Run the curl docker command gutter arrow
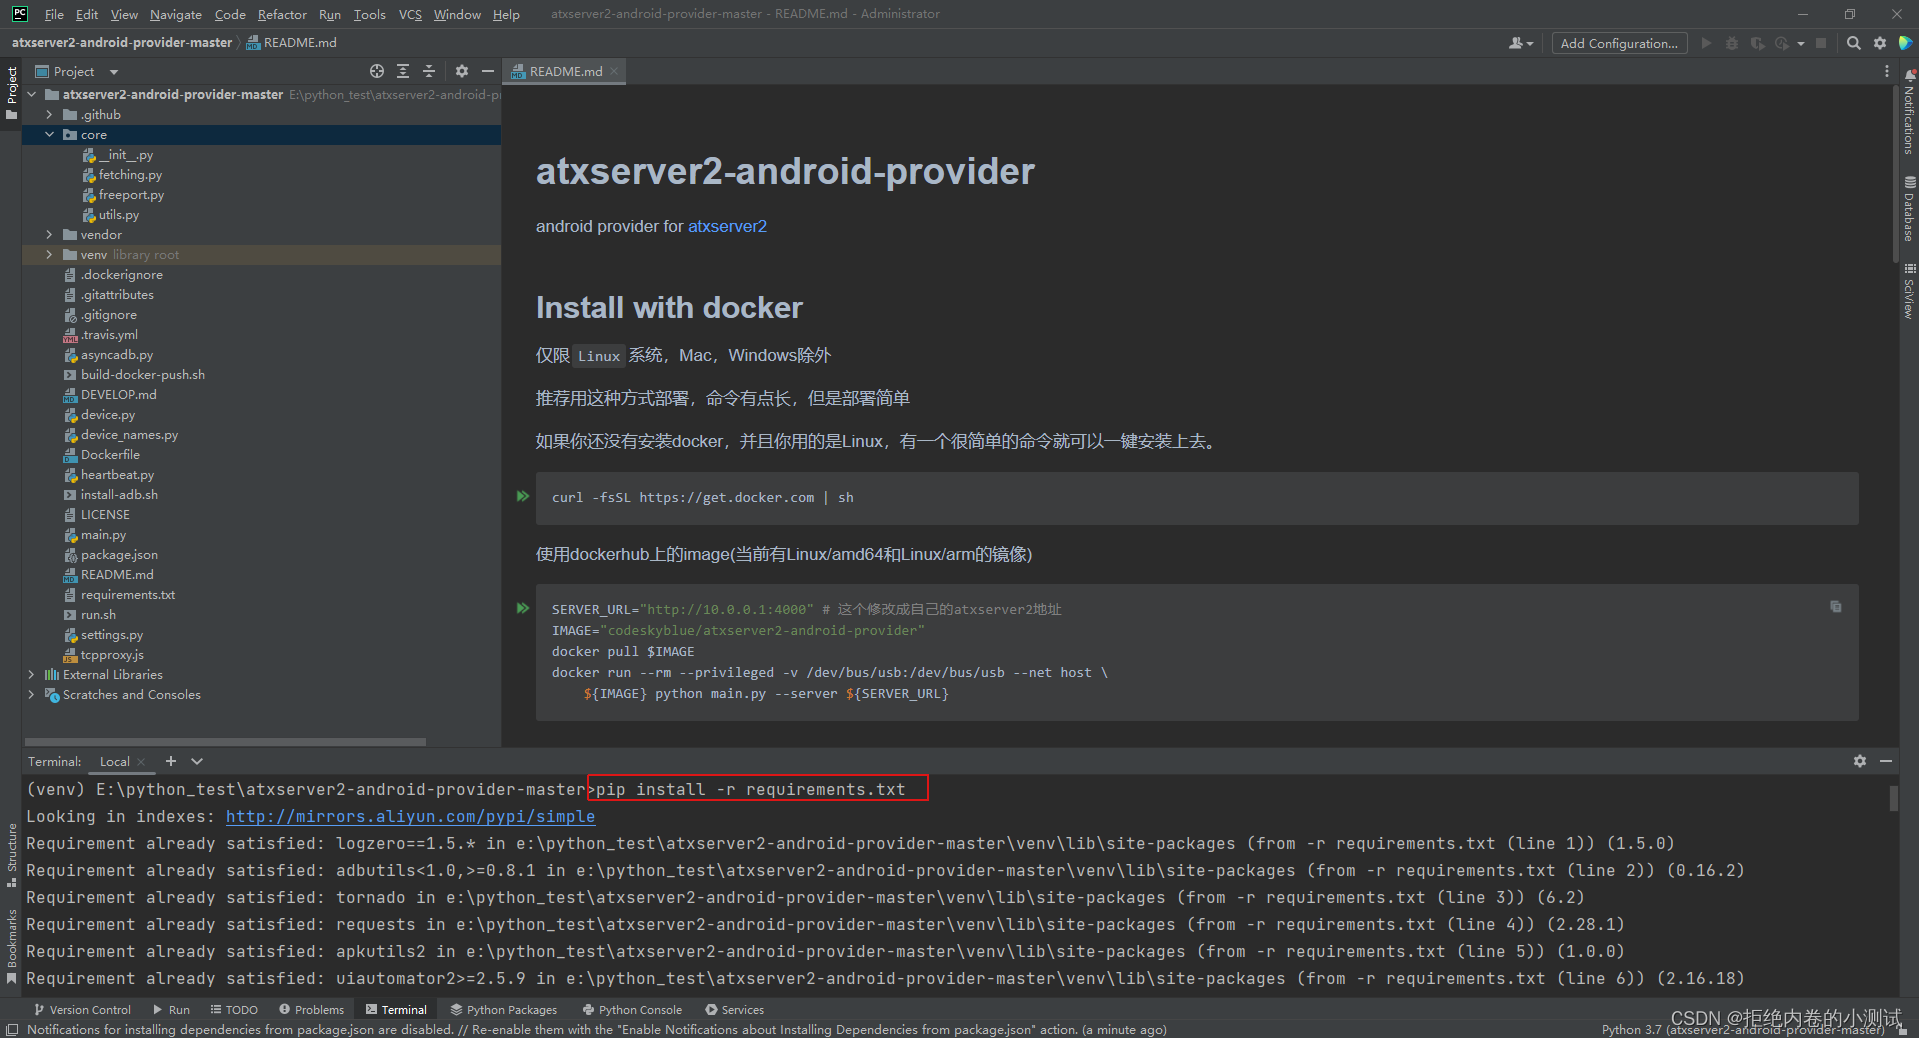The image size is (1919, 1038). pyautogui.click(x=522, y=496)
